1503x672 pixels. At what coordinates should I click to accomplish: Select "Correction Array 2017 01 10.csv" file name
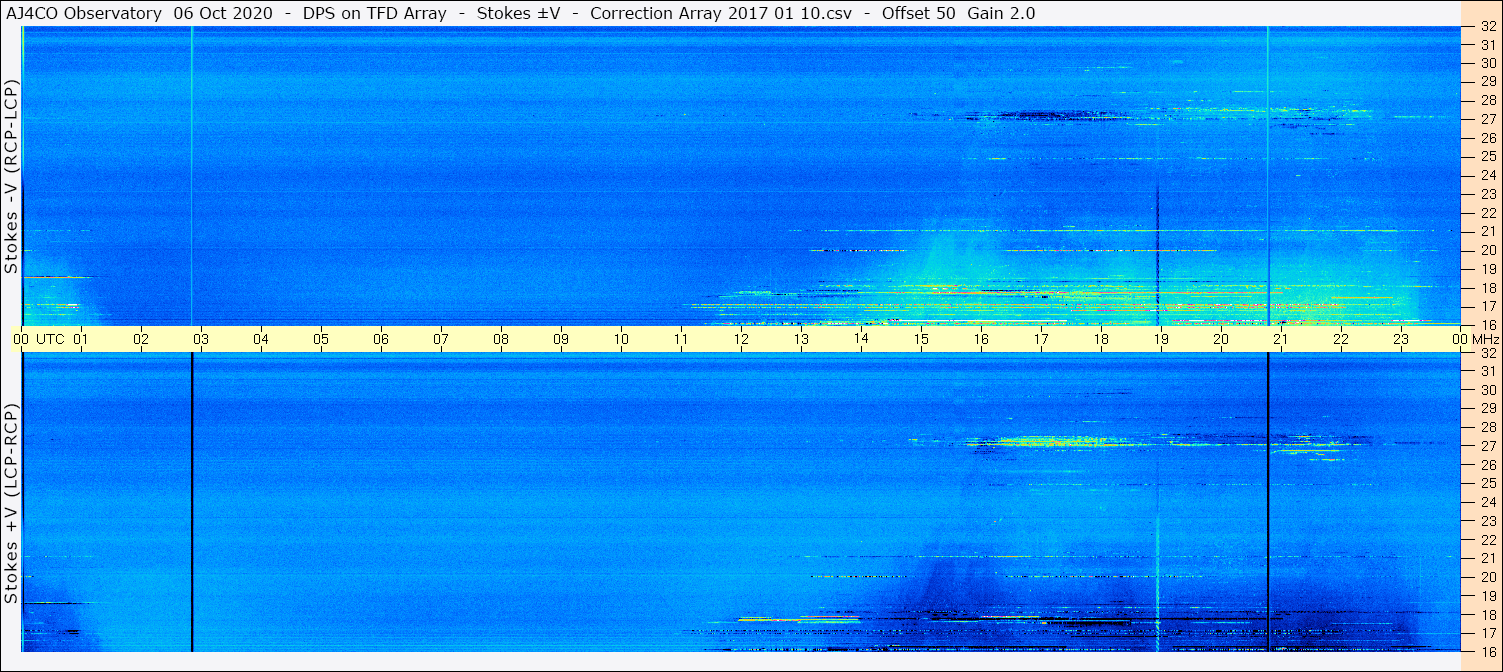point(720,13)
